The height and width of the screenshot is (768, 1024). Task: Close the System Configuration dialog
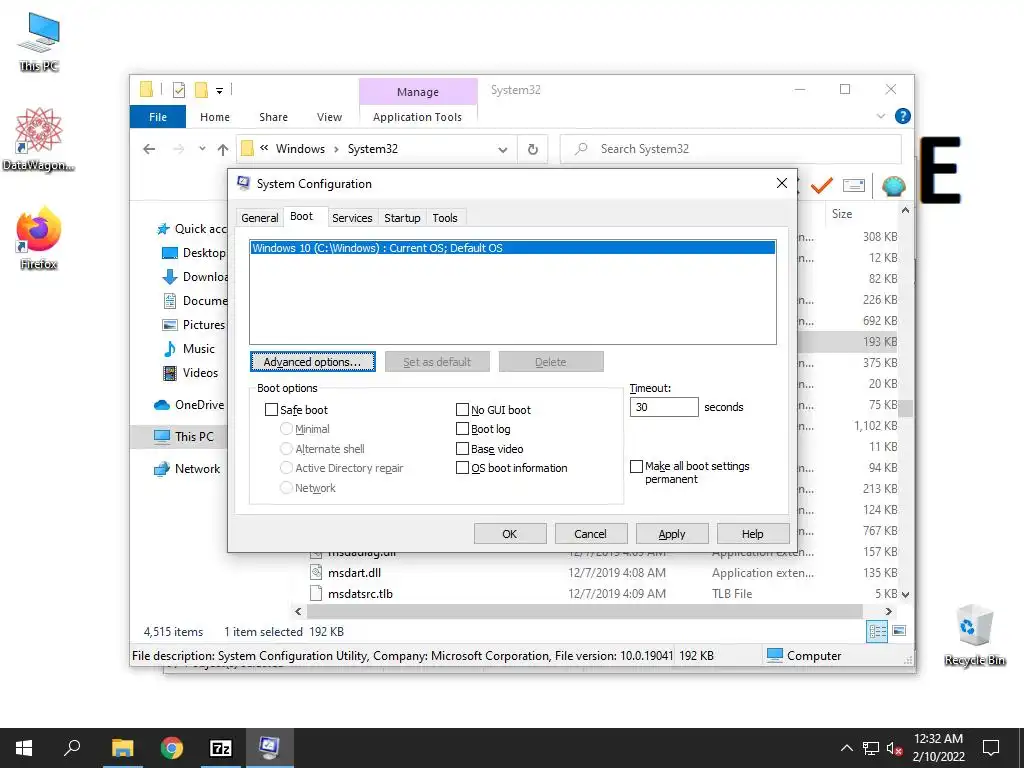(x=782, y=184)
